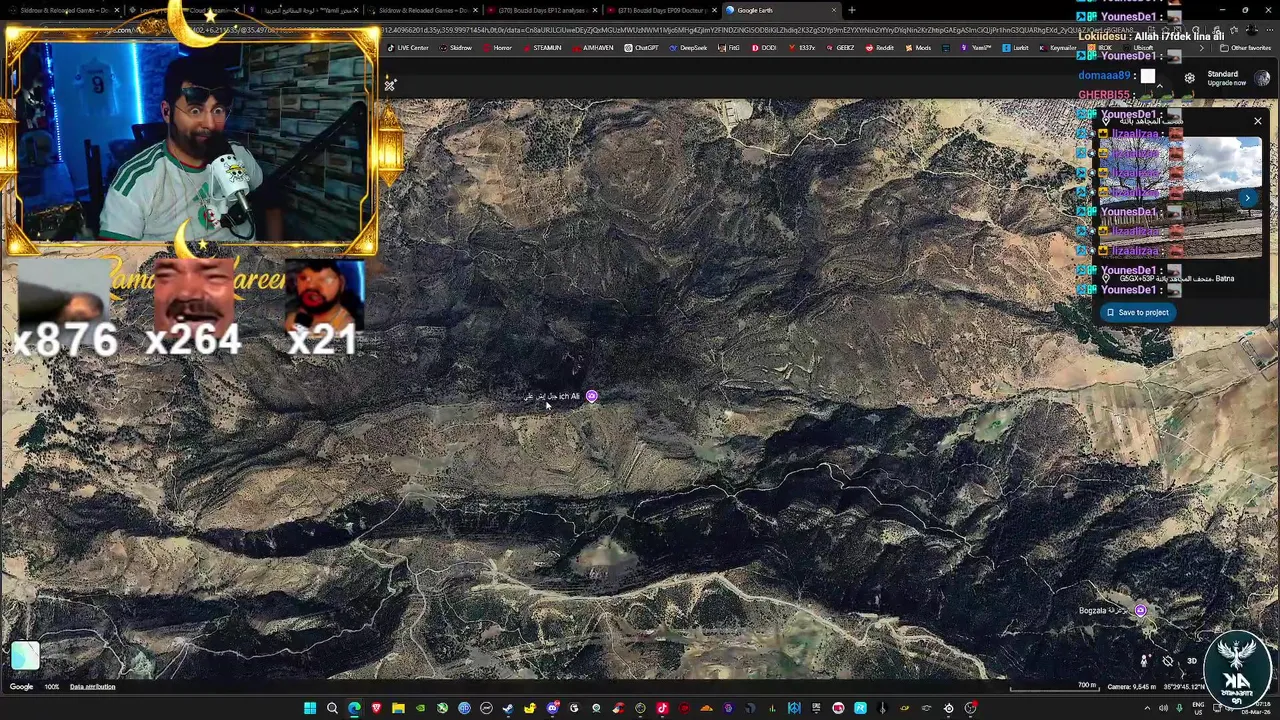Select the tool icon at top-left of map
The image size is (1280, 720).
point(390,85)
